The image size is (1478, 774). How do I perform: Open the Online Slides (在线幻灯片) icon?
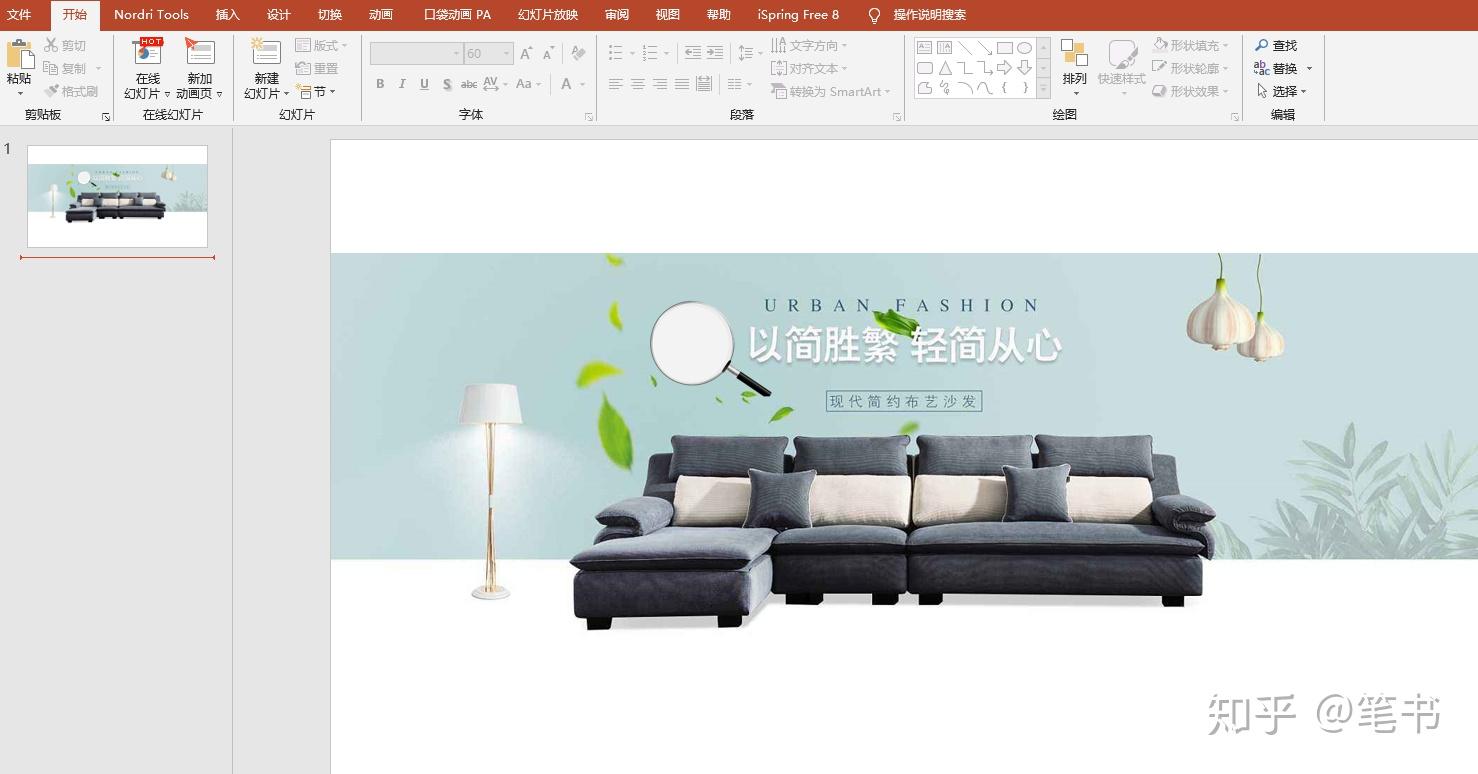click(x=147, y=53)
